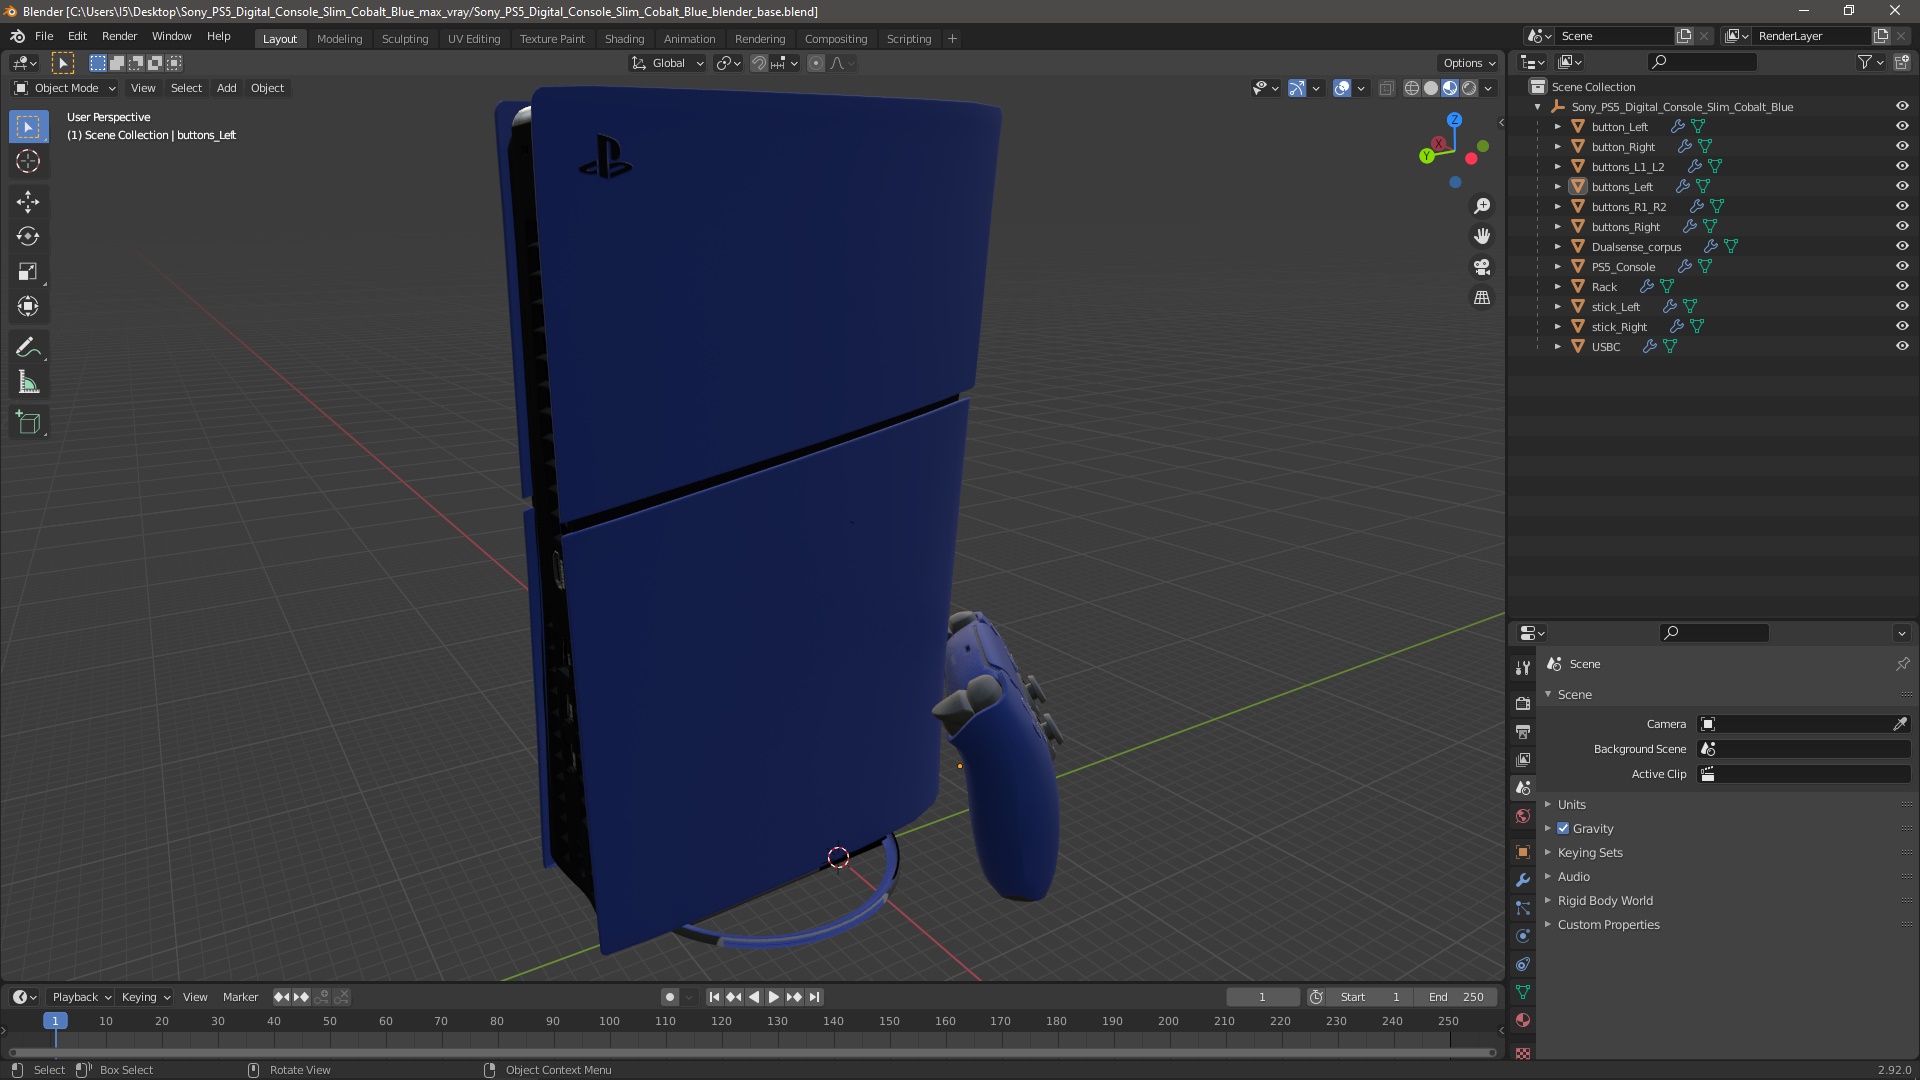The height and width of the screenshot is (1080, 1920).
Task: Click the camera eyedropper icon
Action: (1900, 724)
